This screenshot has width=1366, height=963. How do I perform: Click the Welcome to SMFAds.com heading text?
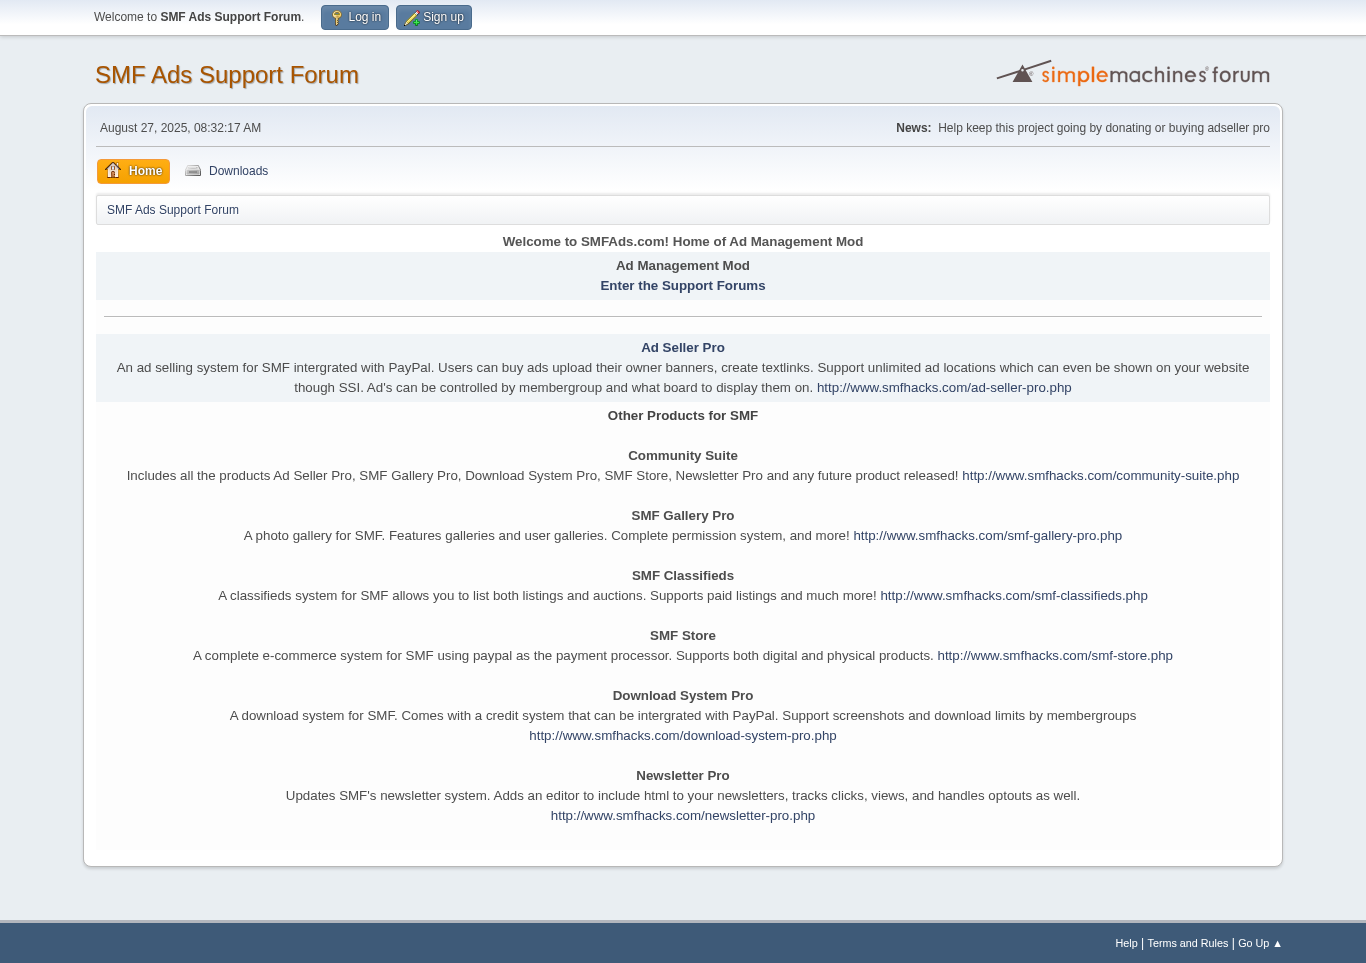click(683, 242)
